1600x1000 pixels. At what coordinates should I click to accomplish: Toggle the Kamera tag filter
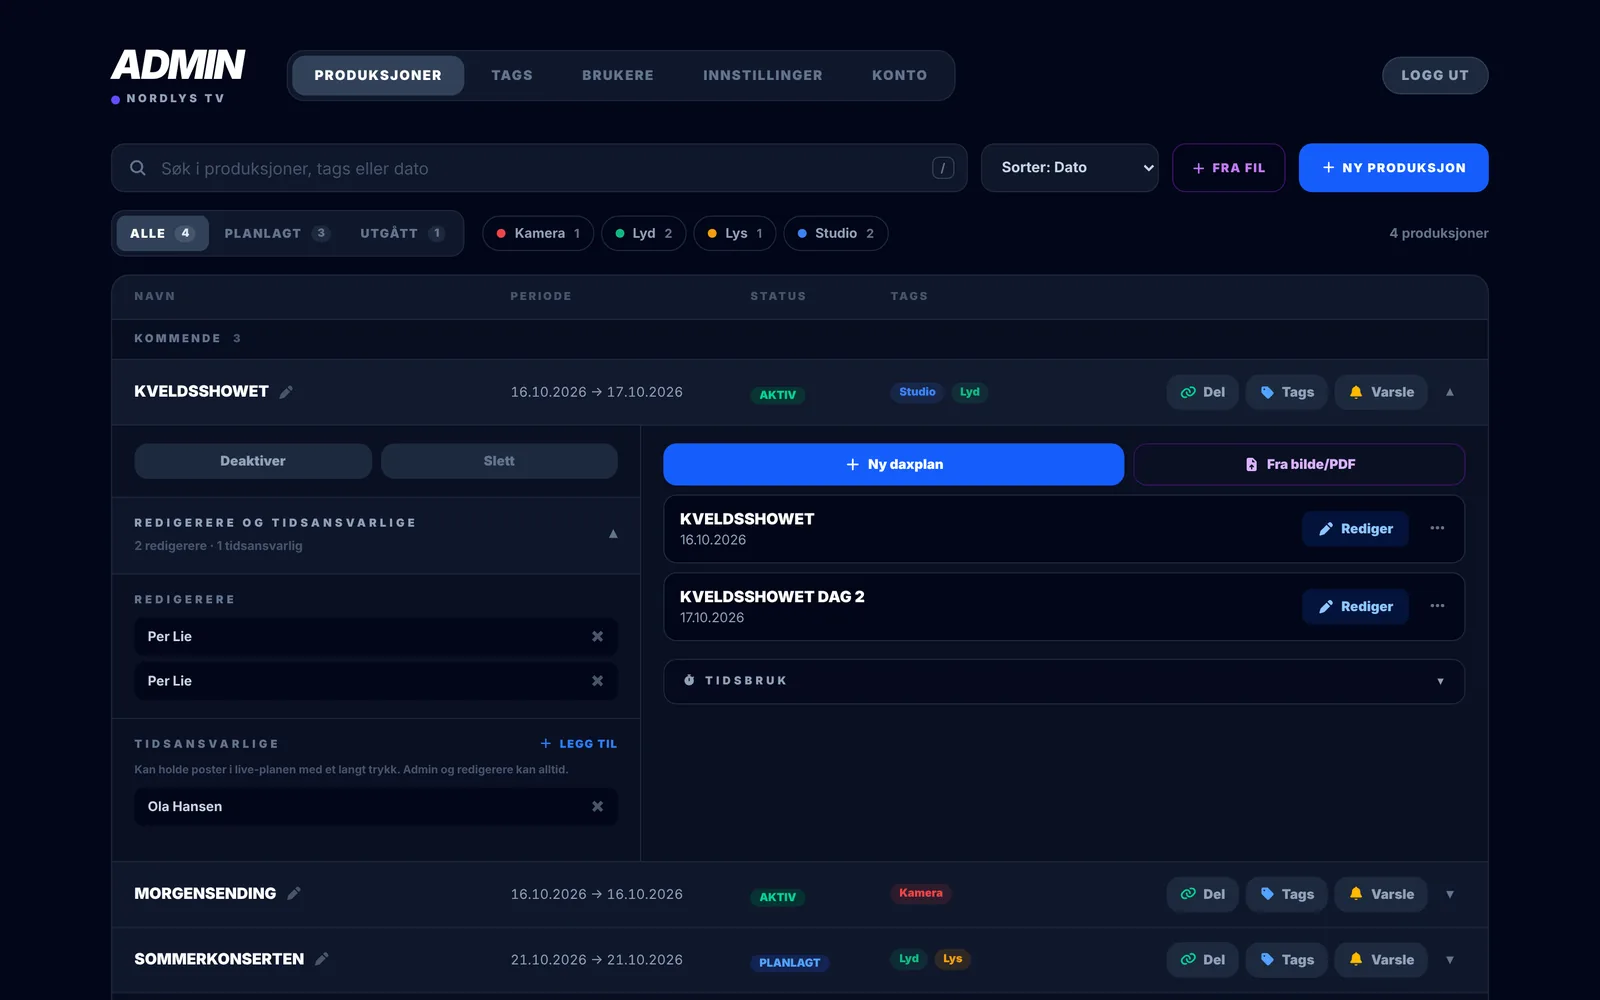click(538, 233)
